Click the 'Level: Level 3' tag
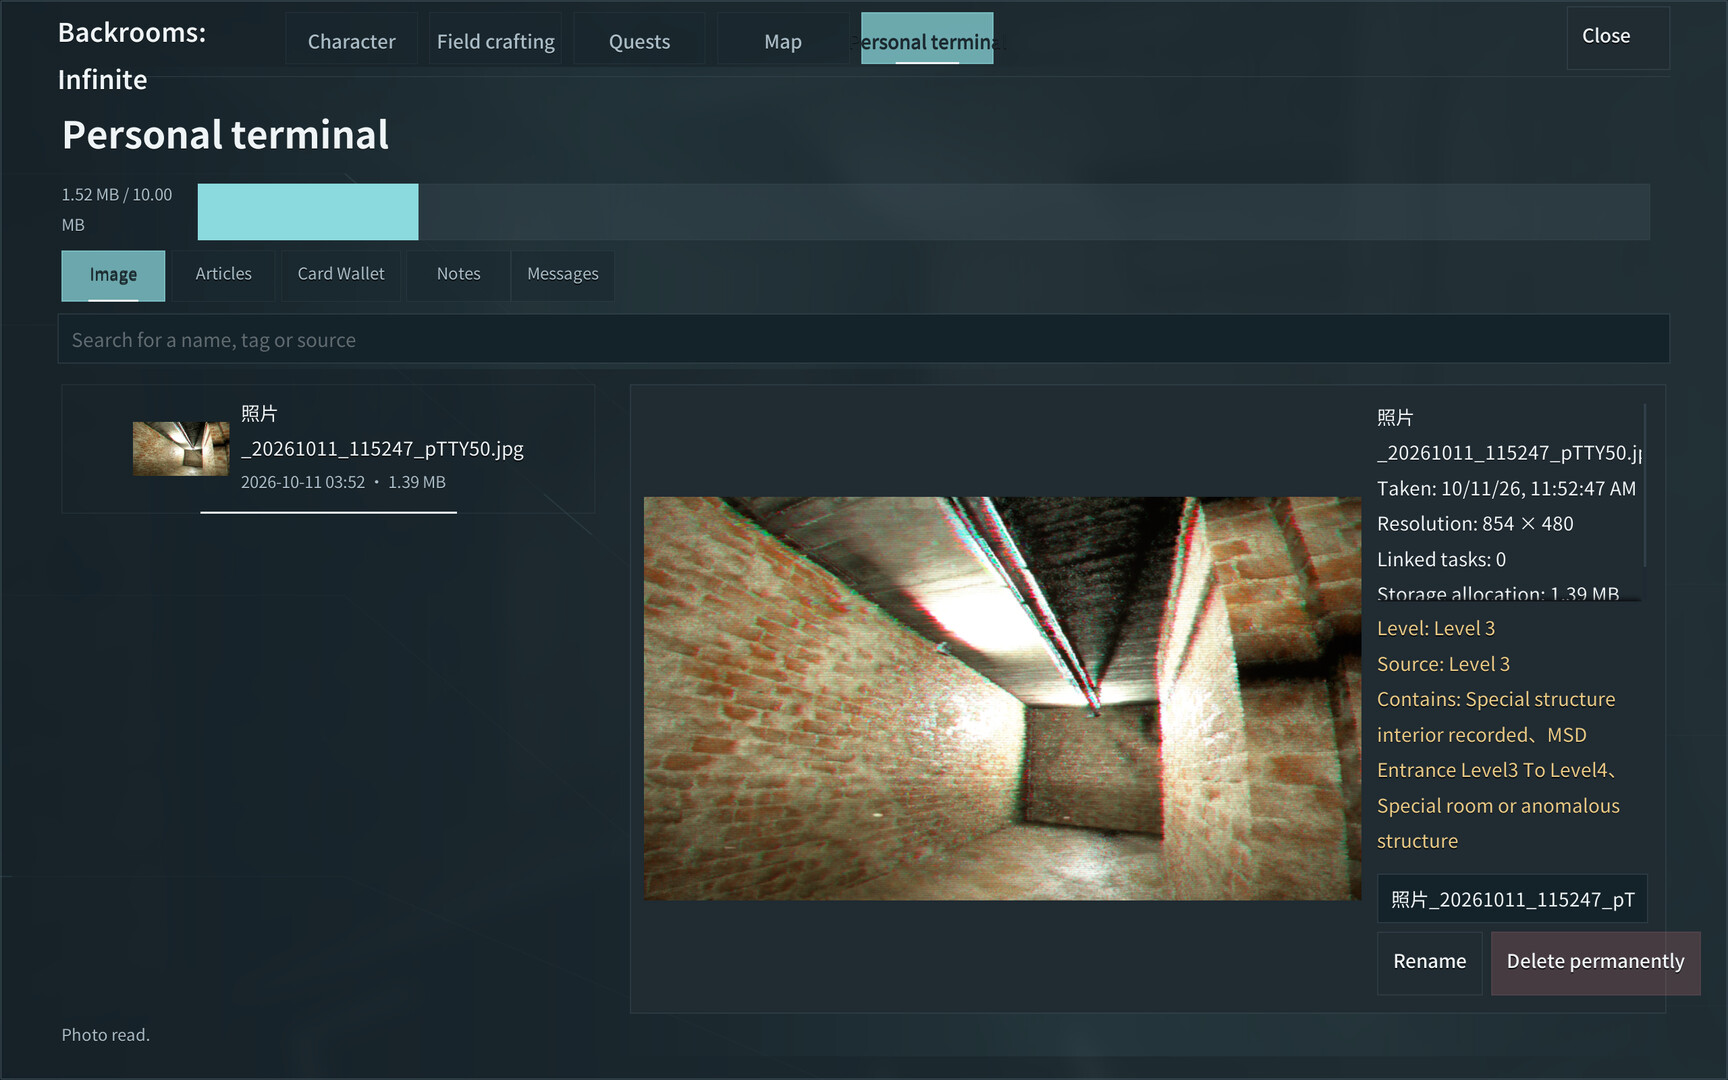This screenshot has height=1080, width=1728. [1436, 629]
